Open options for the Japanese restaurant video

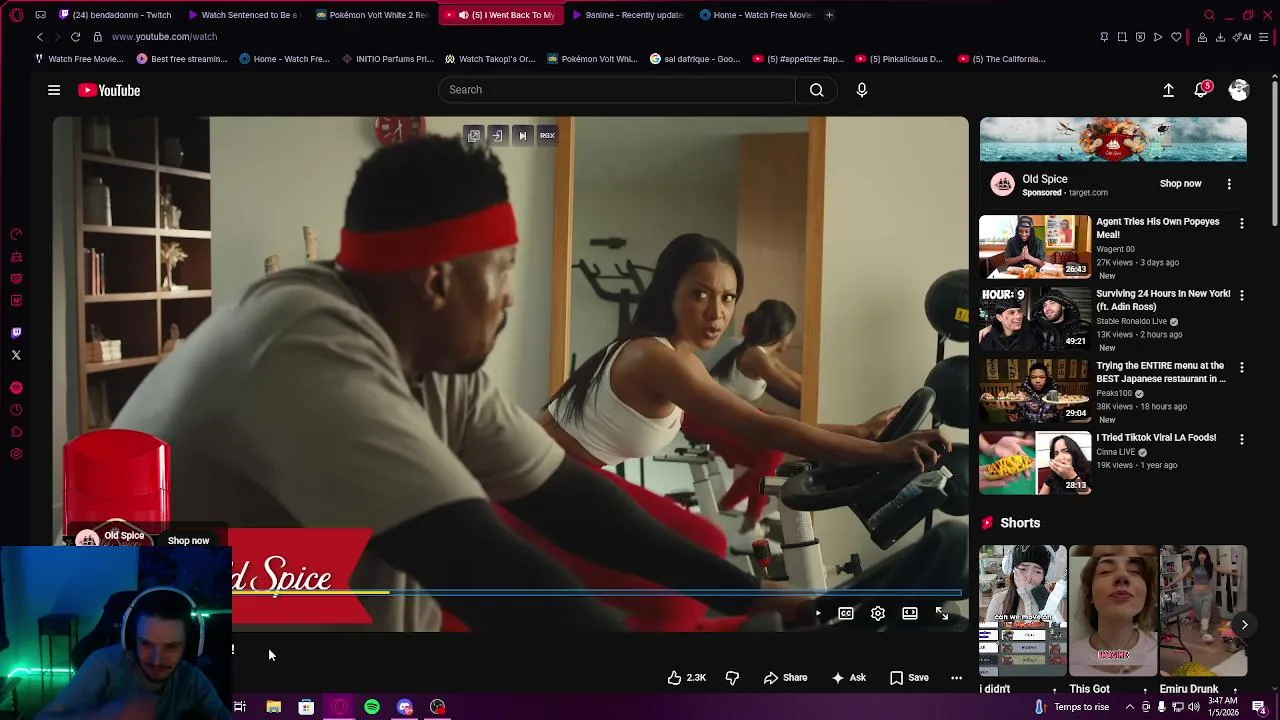coord(1242,367)
